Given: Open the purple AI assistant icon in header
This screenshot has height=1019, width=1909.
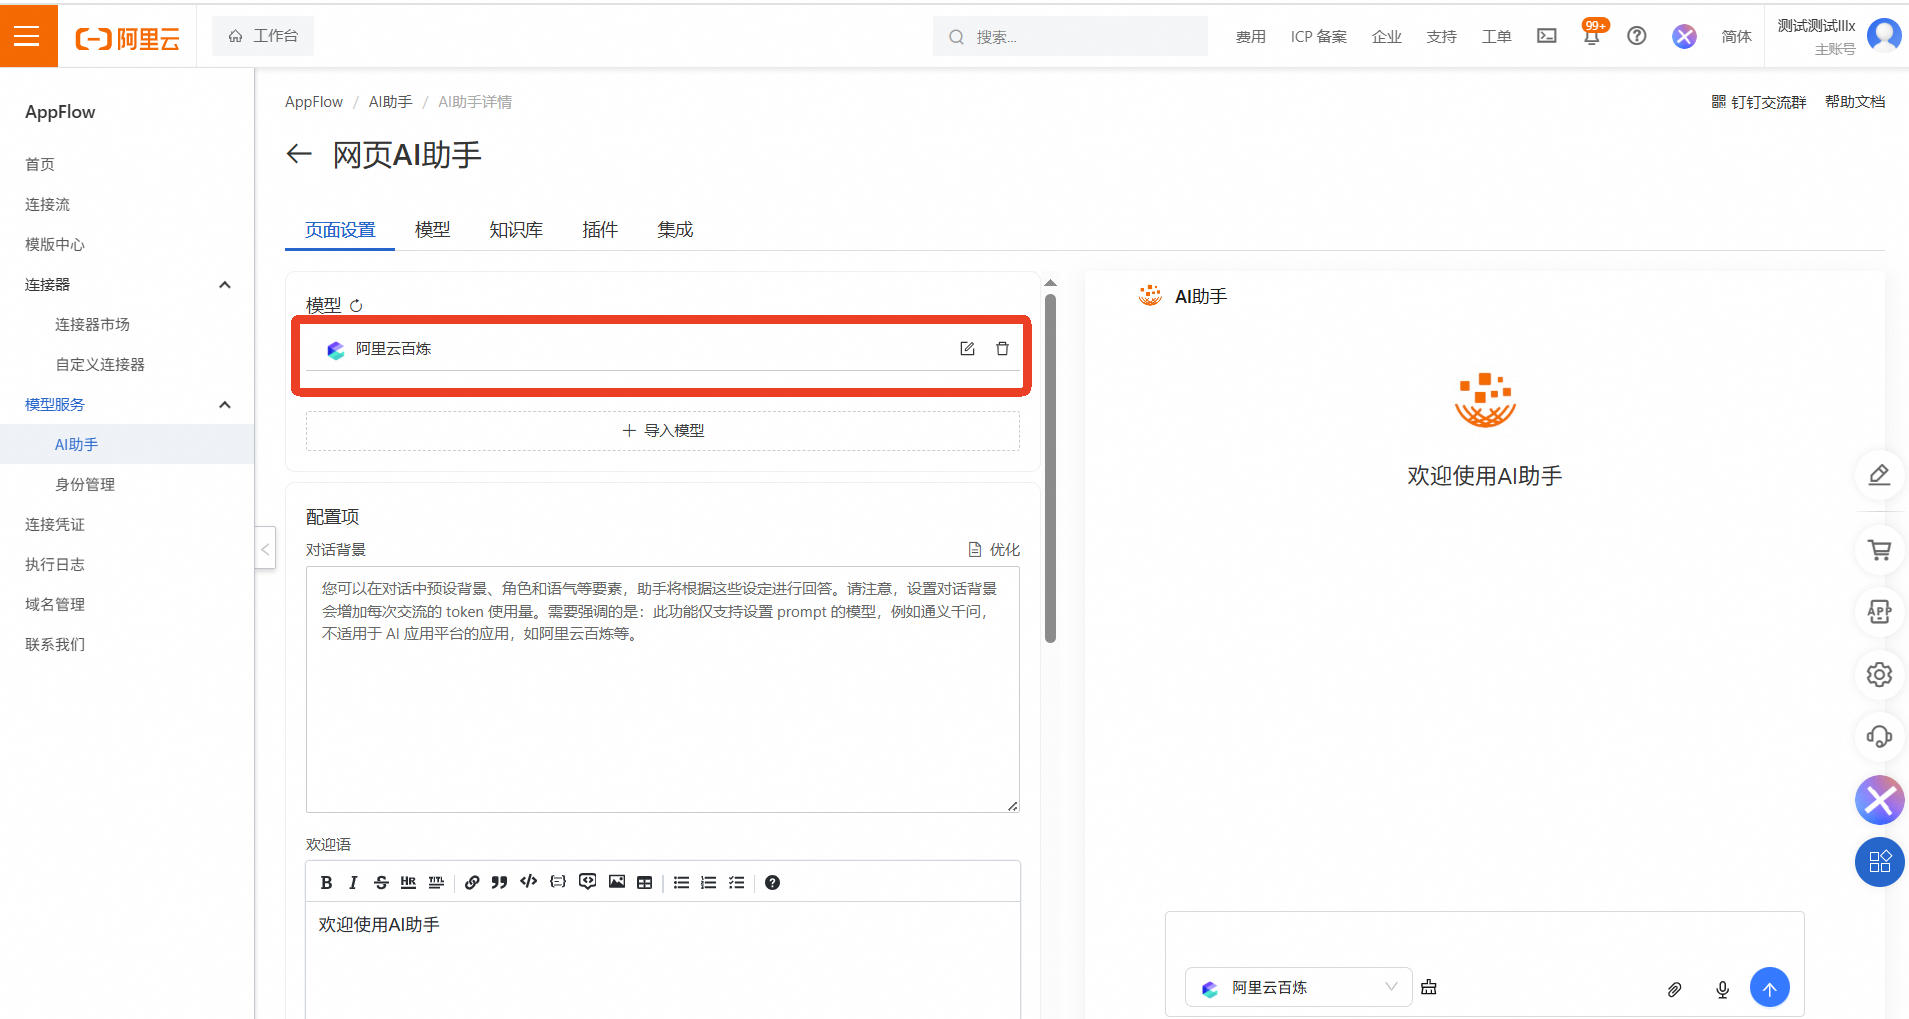Looking at the screenshot, I should [1684, 36].
